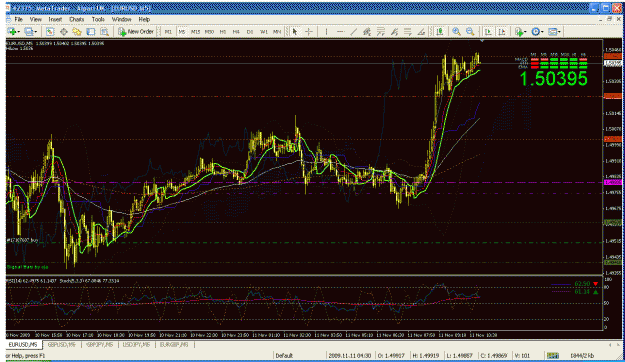The image size is (625, 362).
Task: Click the V: 101 volume status entry
Action: 522,355
